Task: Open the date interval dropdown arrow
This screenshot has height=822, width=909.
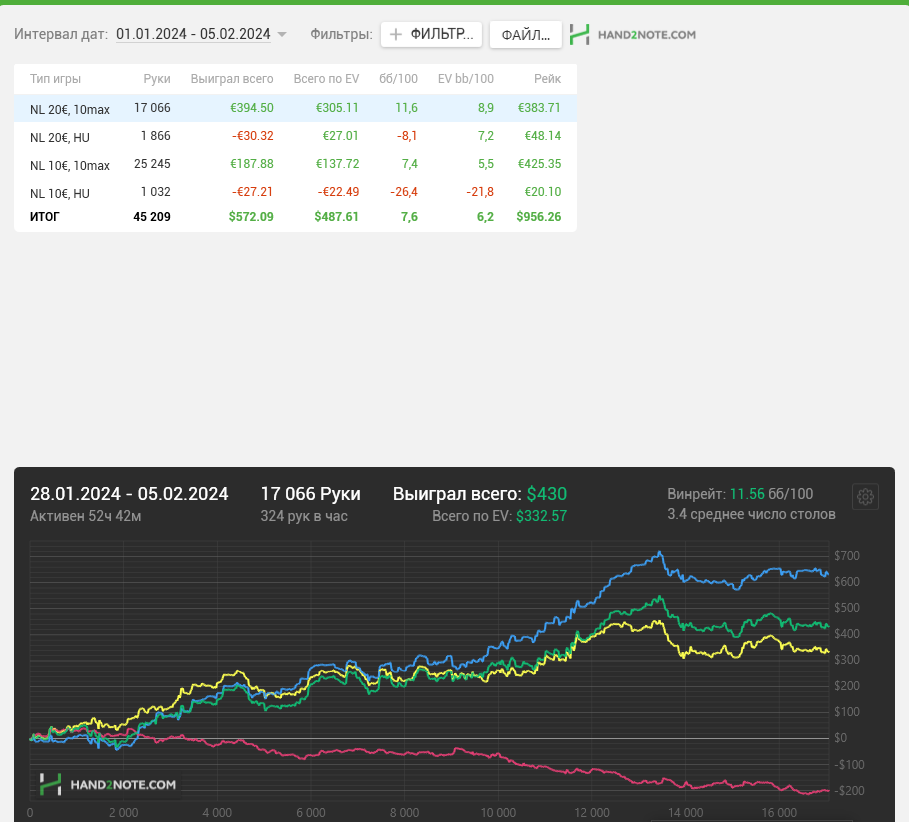Action: pyautogui.click(x=282, y=35)
